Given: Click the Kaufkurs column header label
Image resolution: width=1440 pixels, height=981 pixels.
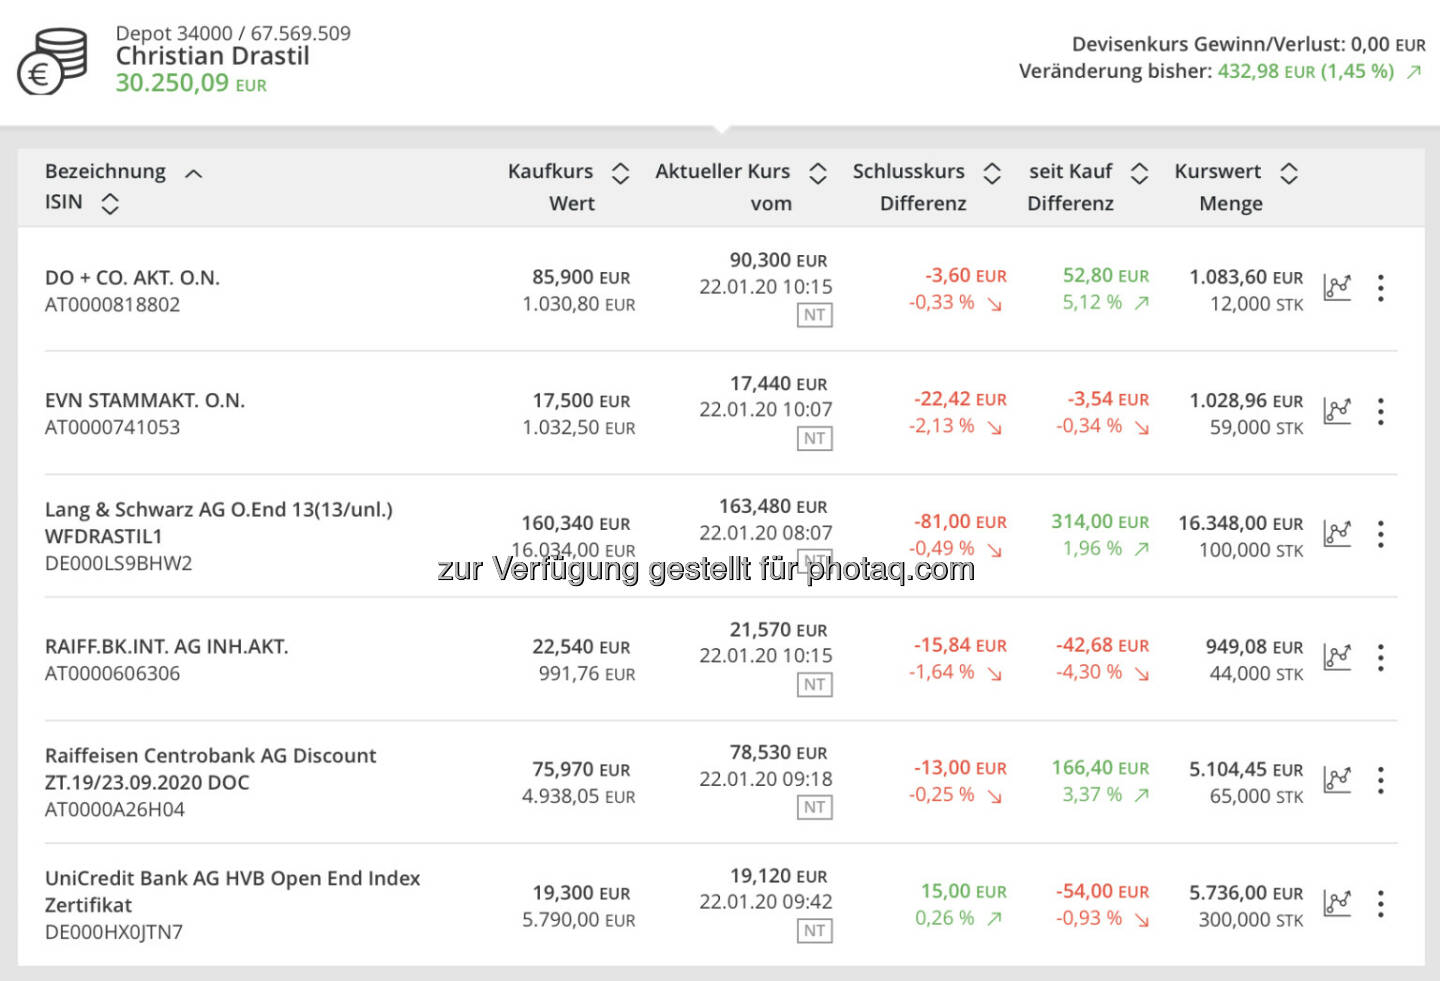Looking at the screenshot, I should pyautogui.click(x=550, y=171).
